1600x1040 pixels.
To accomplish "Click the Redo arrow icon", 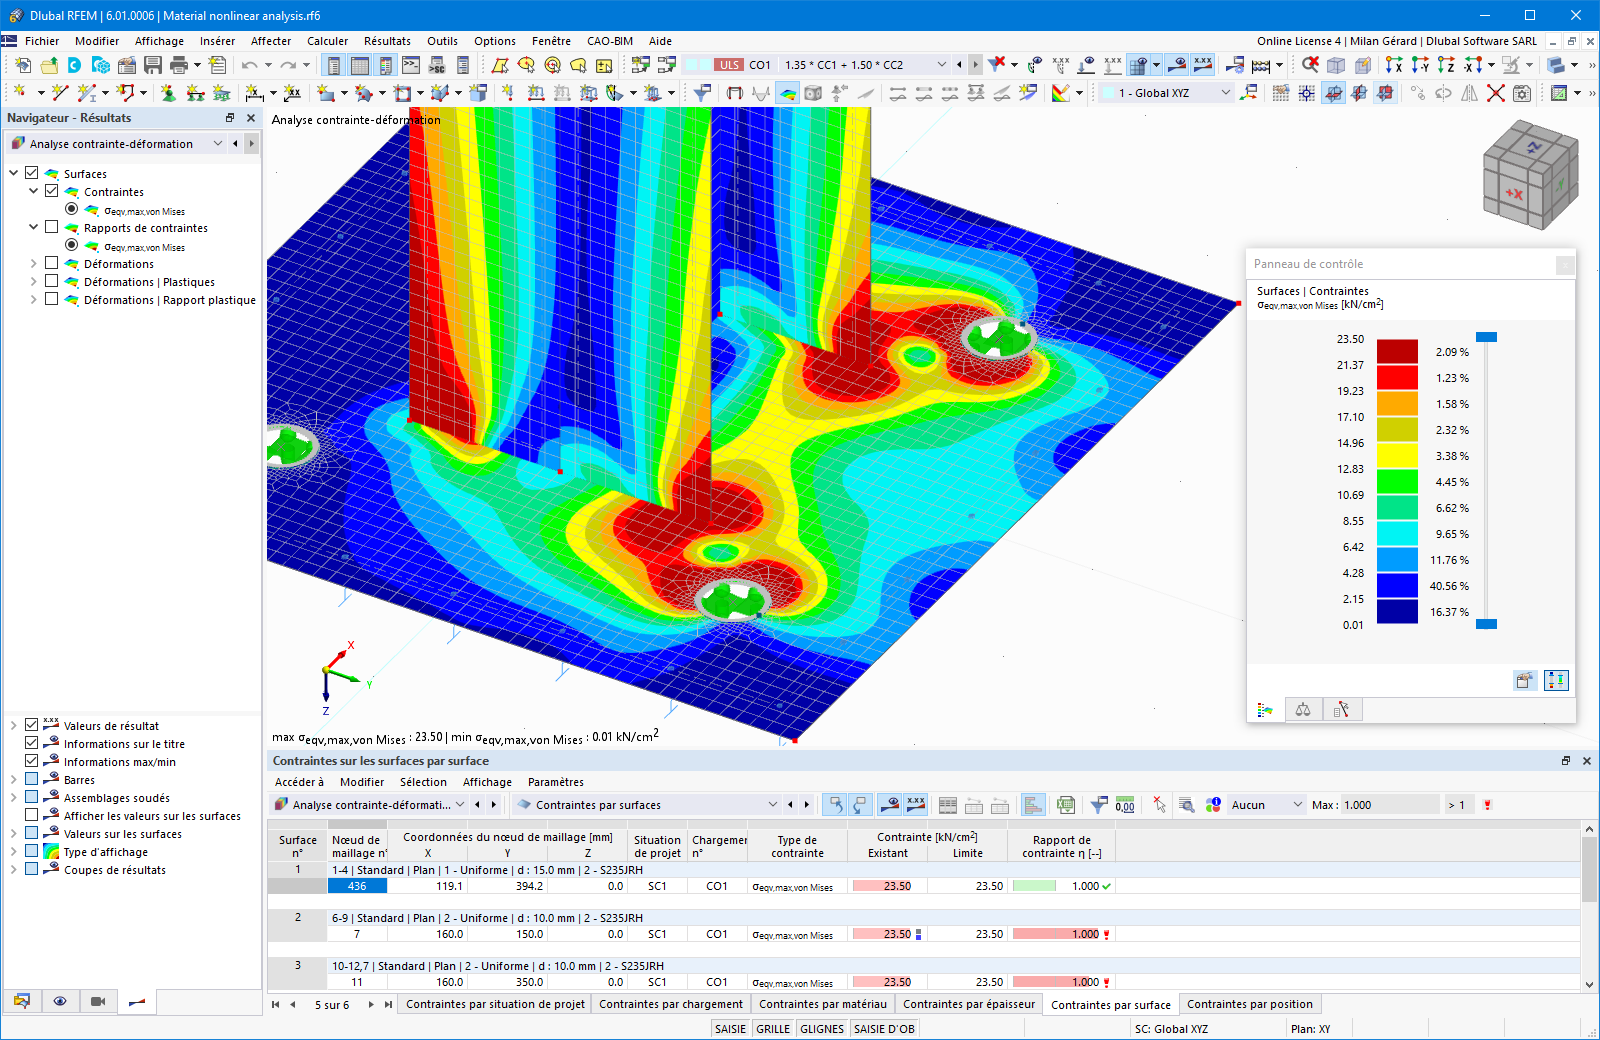I will tap(288, 65).
